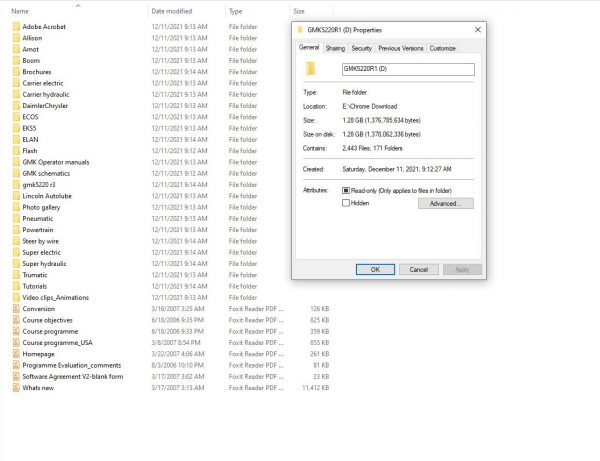This screenshot has width=600, height=461.
Task: Click the E:\Chrome Download location text
Action: [370, 106]
